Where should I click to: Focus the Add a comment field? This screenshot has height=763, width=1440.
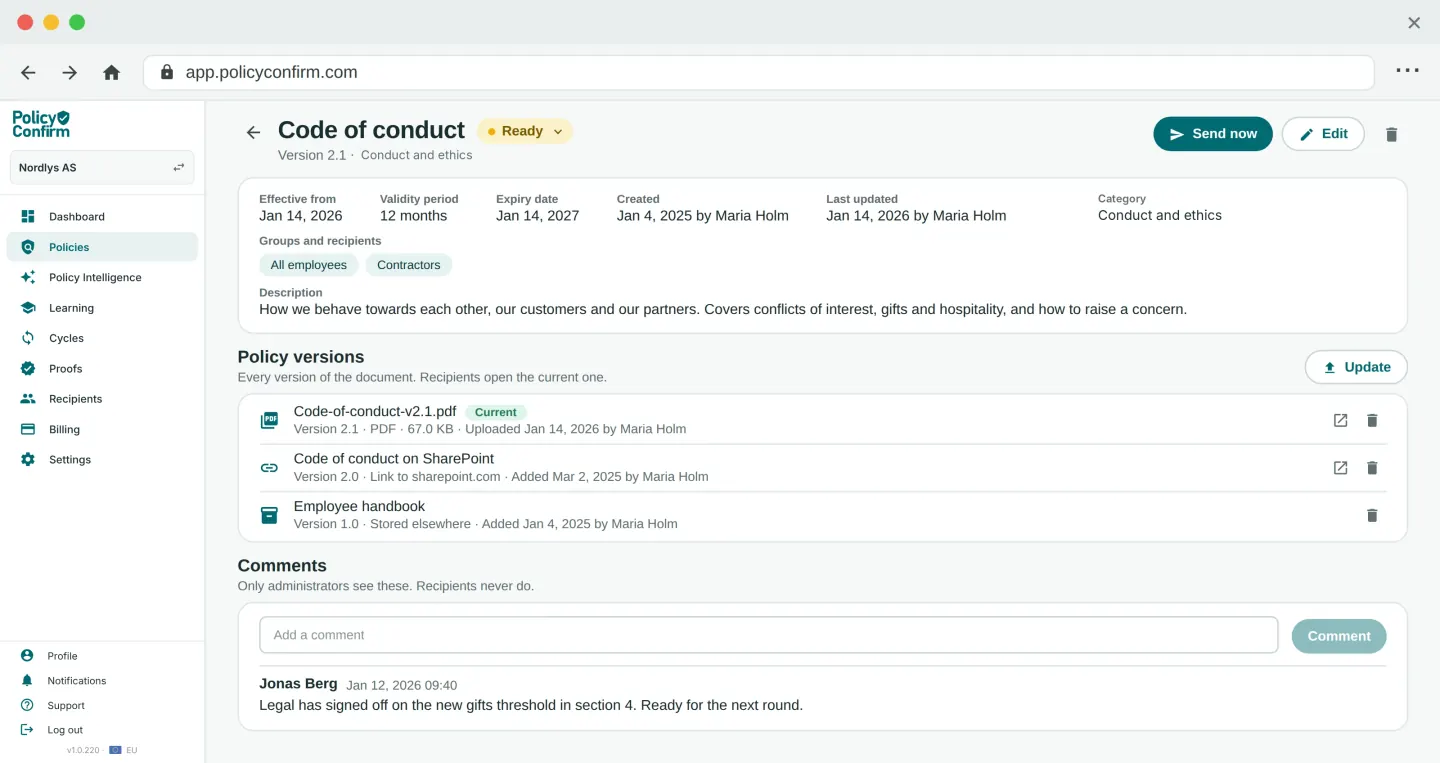tap(768, 635)
